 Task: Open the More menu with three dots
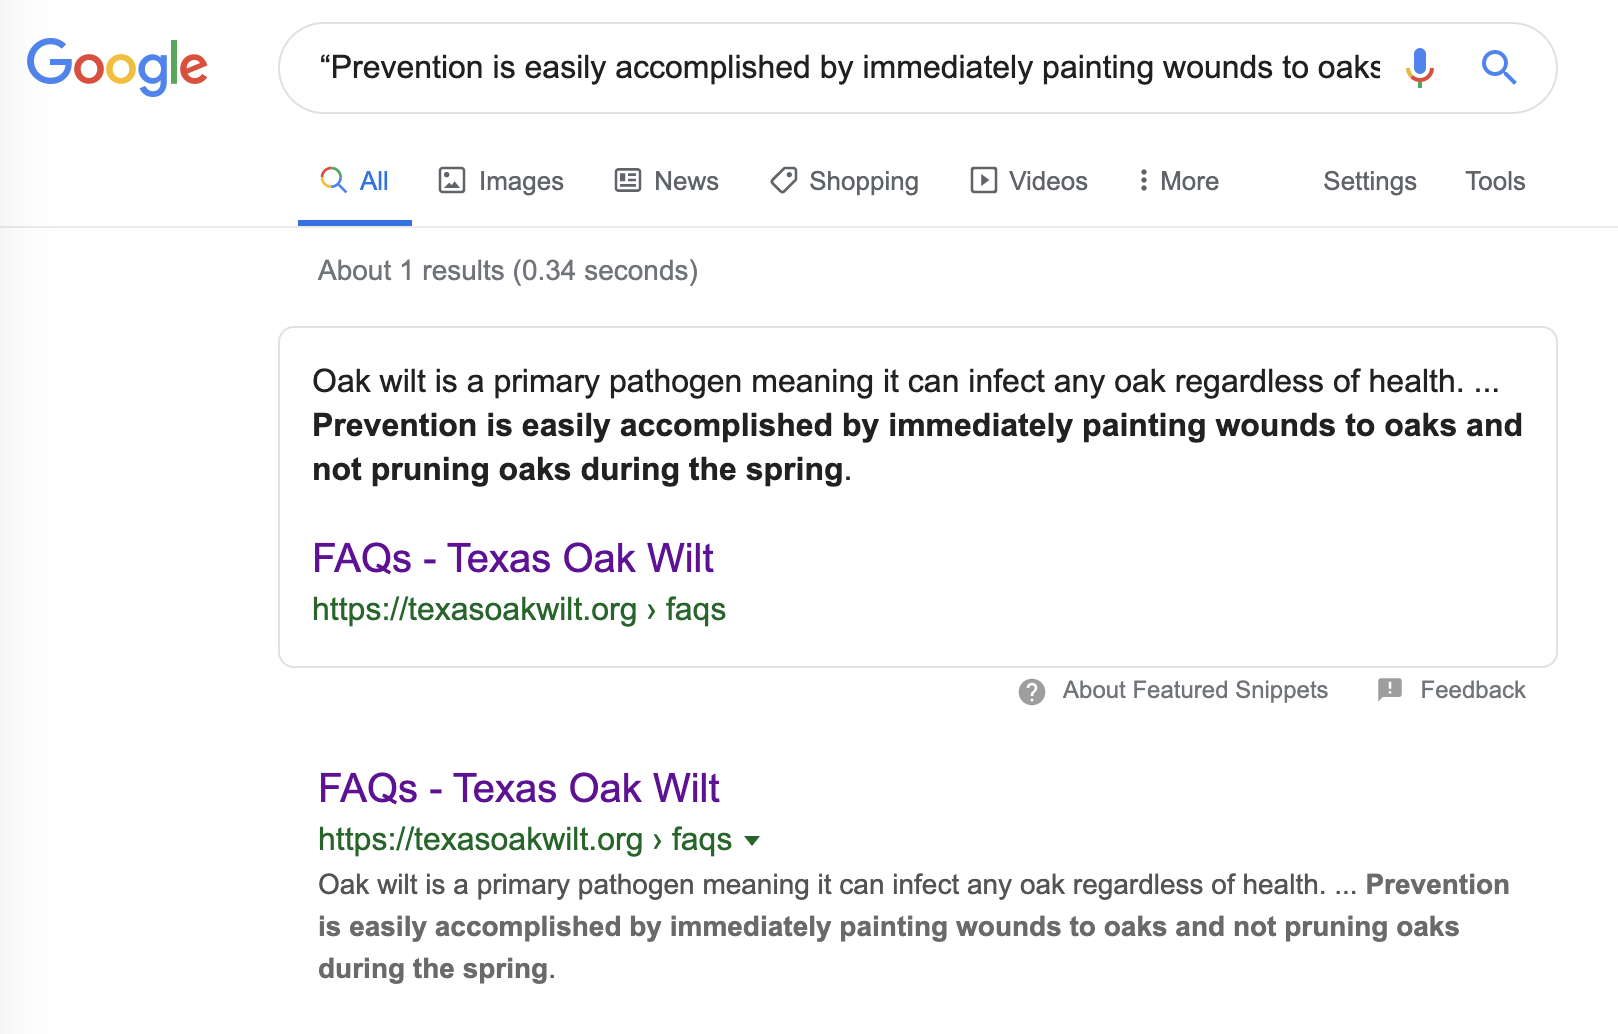pyautogui.click(x=1178, y=181)
